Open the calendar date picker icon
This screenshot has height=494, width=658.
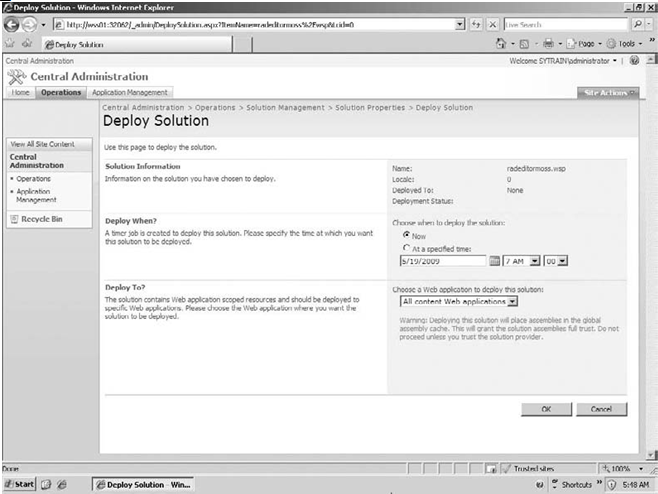tap(495, 261)
